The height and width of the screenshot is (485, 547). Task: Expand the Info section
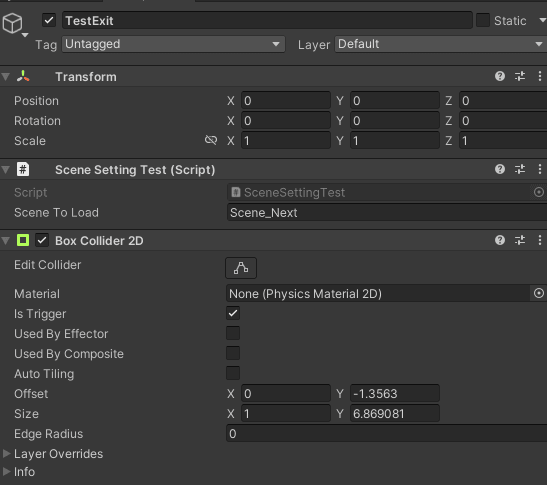coord(6,471)
